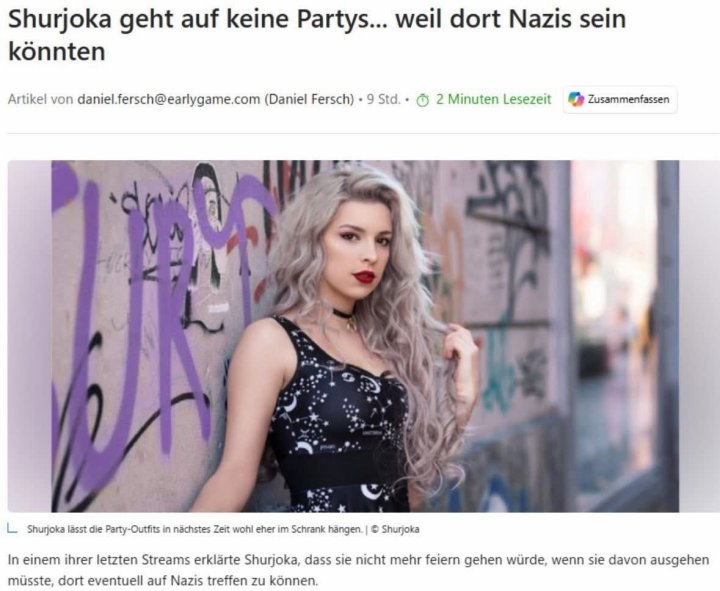The width and height of the screenshot is (720, 591).
Task: Open the article photo of Shurjoka
Action: (x=365, y=336)
